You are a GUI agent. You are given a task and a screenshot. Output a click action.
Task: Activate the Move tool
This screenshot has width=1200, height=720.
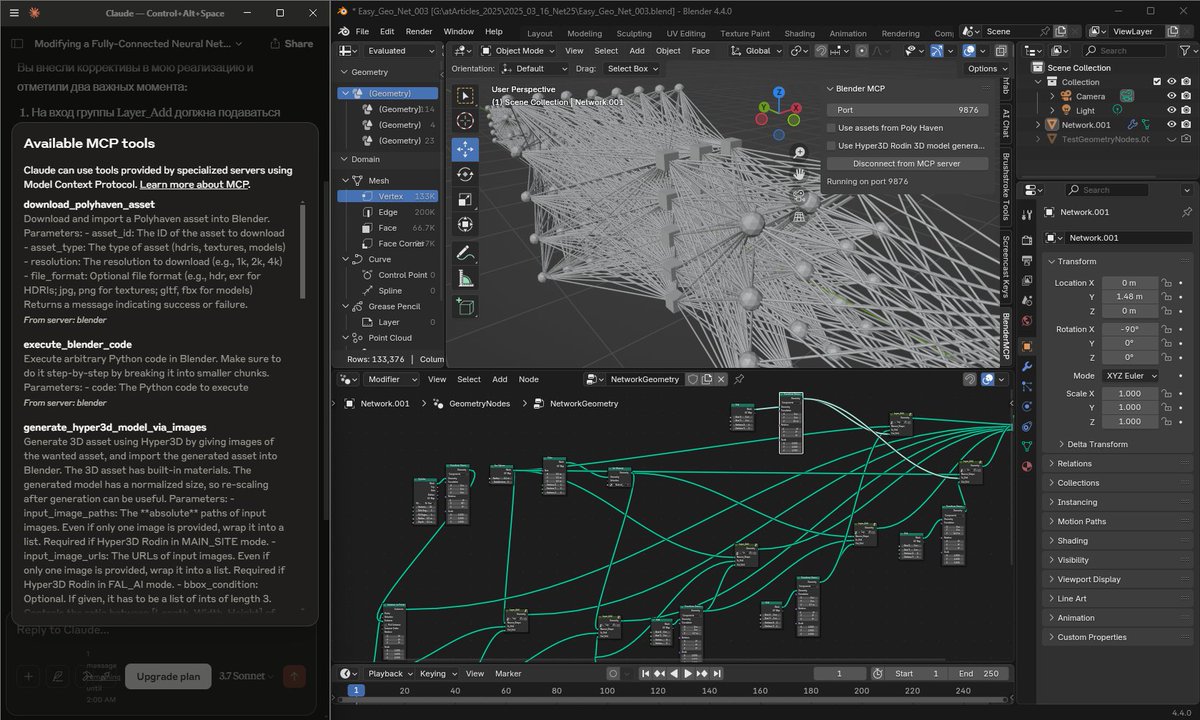[x=465, y=149]
